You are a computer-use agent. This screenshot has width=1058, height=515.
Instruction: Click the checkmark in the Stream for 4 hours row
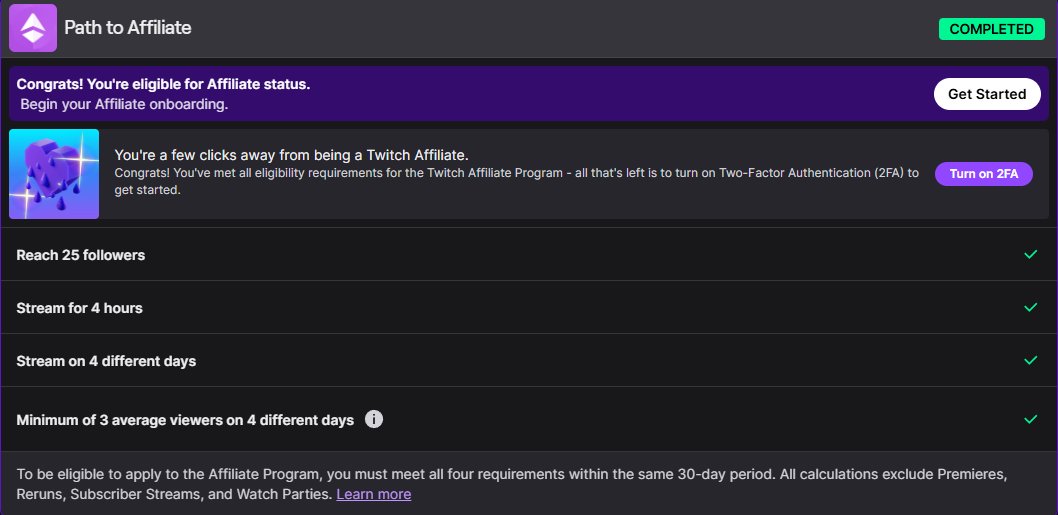1030,307
